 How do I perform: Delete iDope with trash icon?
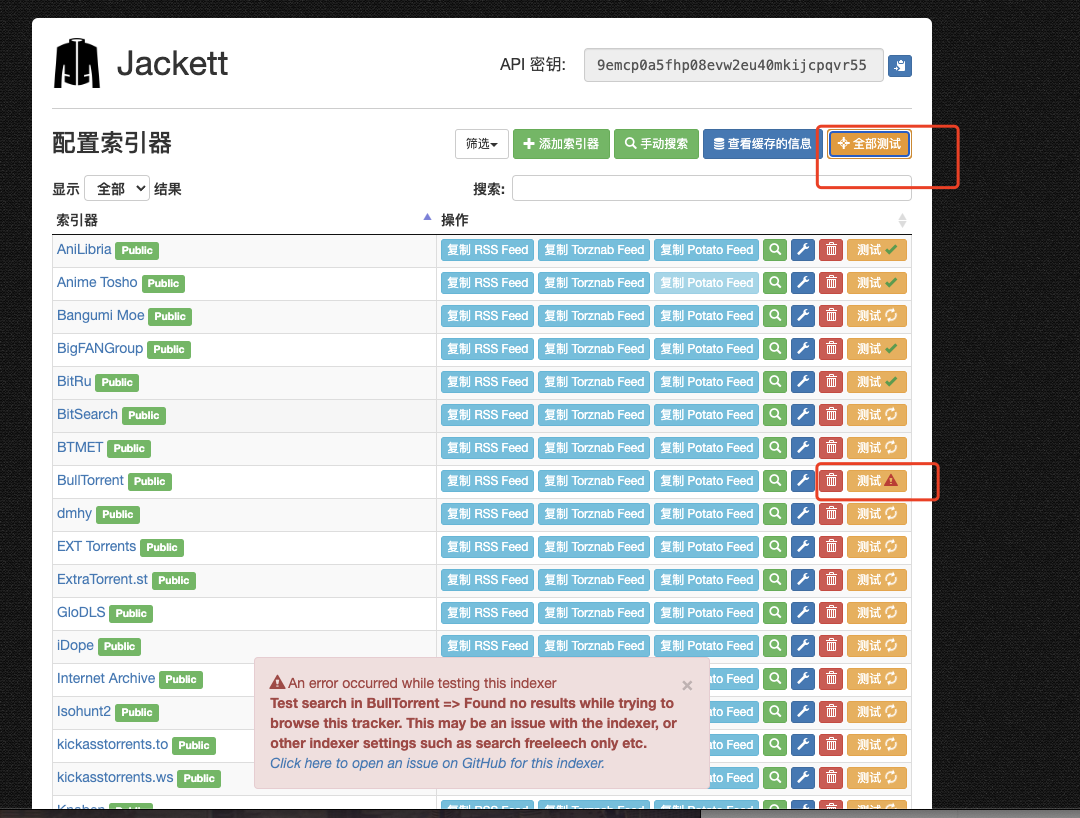tap(831, 646)
